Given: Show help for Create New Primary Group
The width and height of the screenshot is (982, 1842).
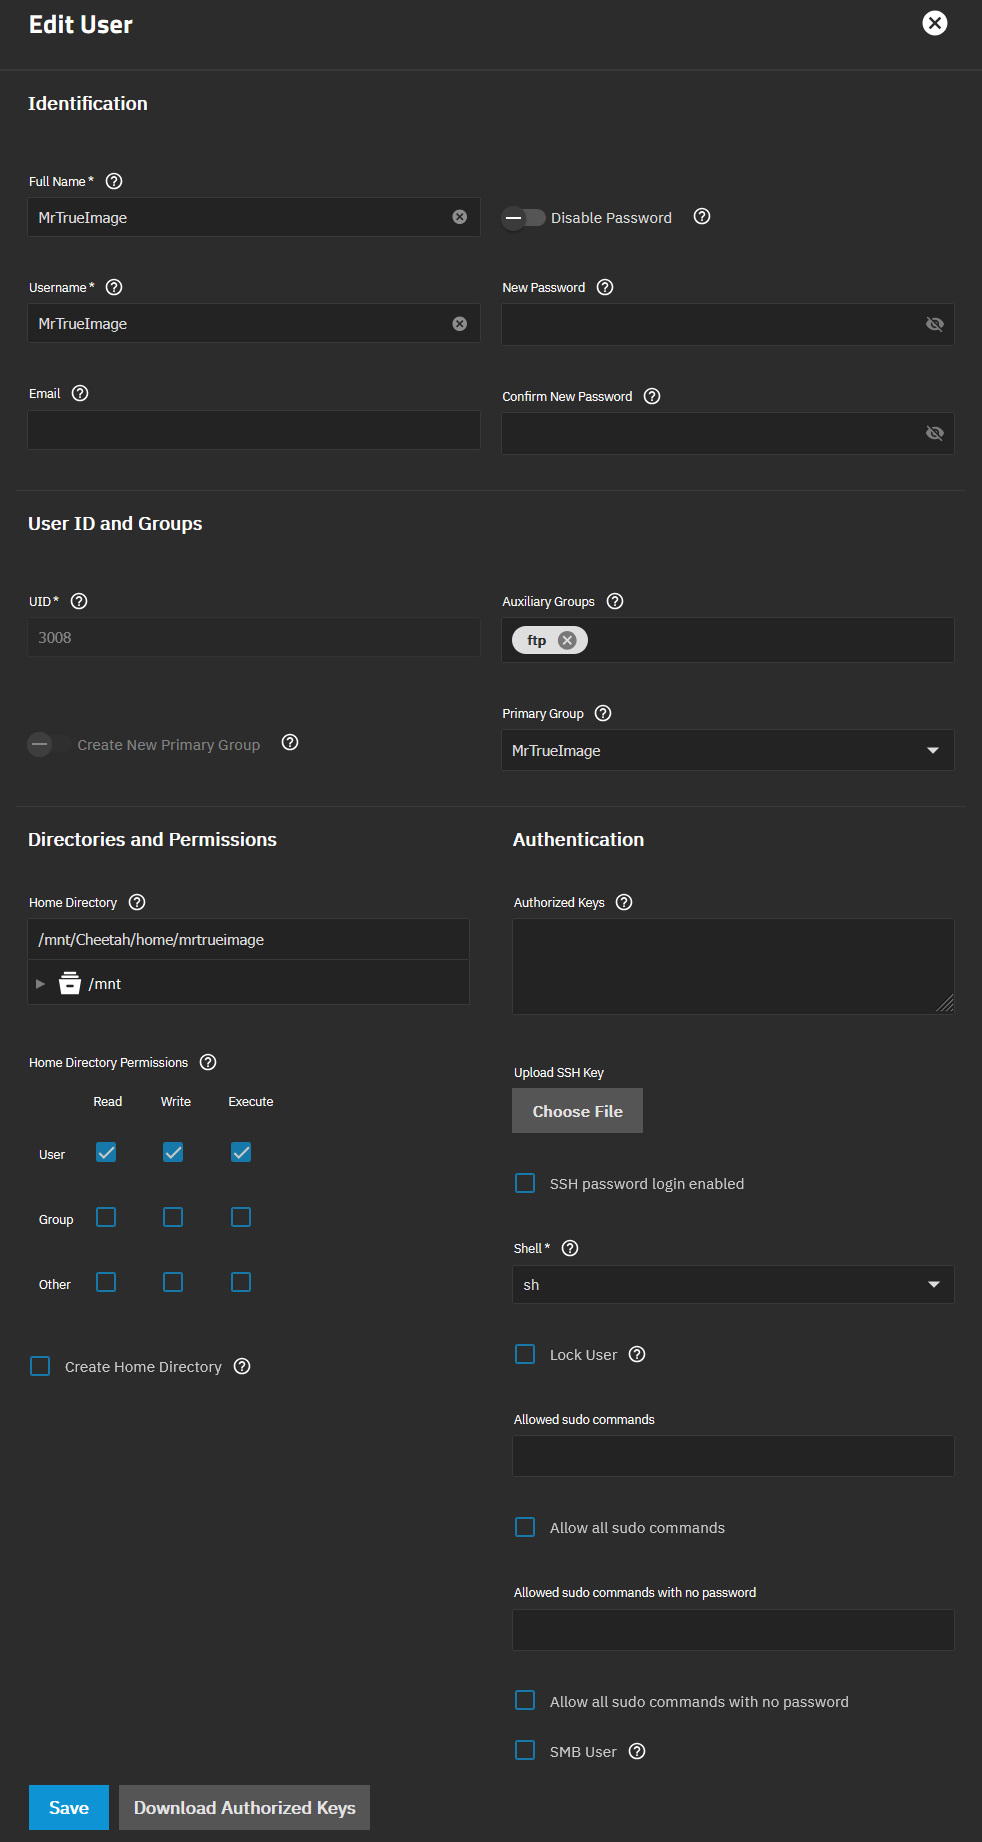Looking at the screenshot, I should 290,742.
